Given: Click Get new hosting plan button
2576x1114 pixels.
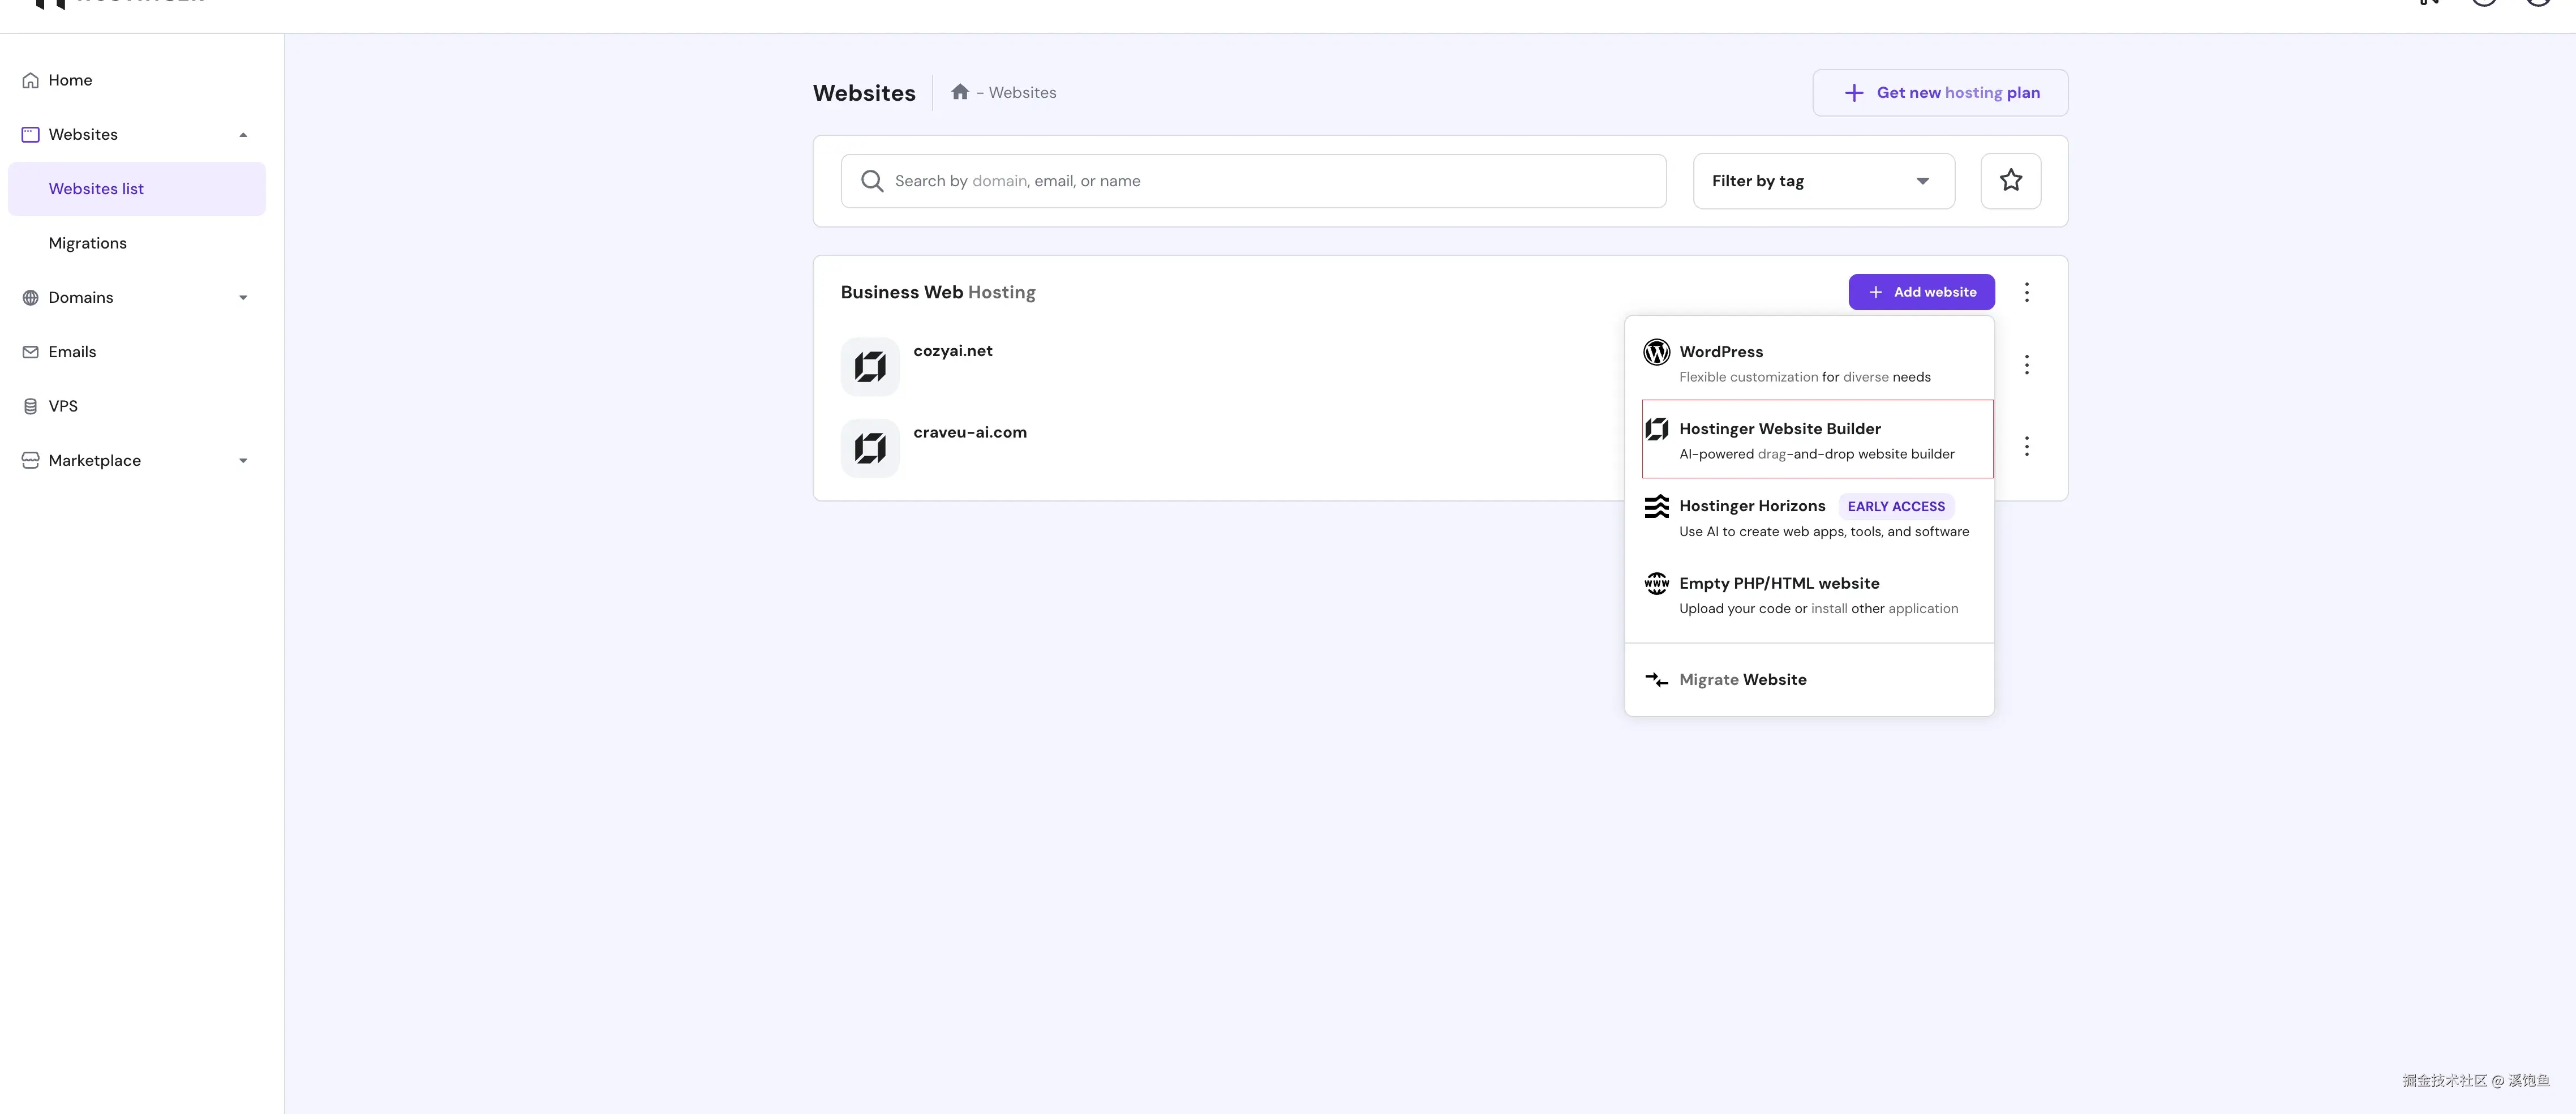Looking at the screenshot, I should pos(1939,93).
